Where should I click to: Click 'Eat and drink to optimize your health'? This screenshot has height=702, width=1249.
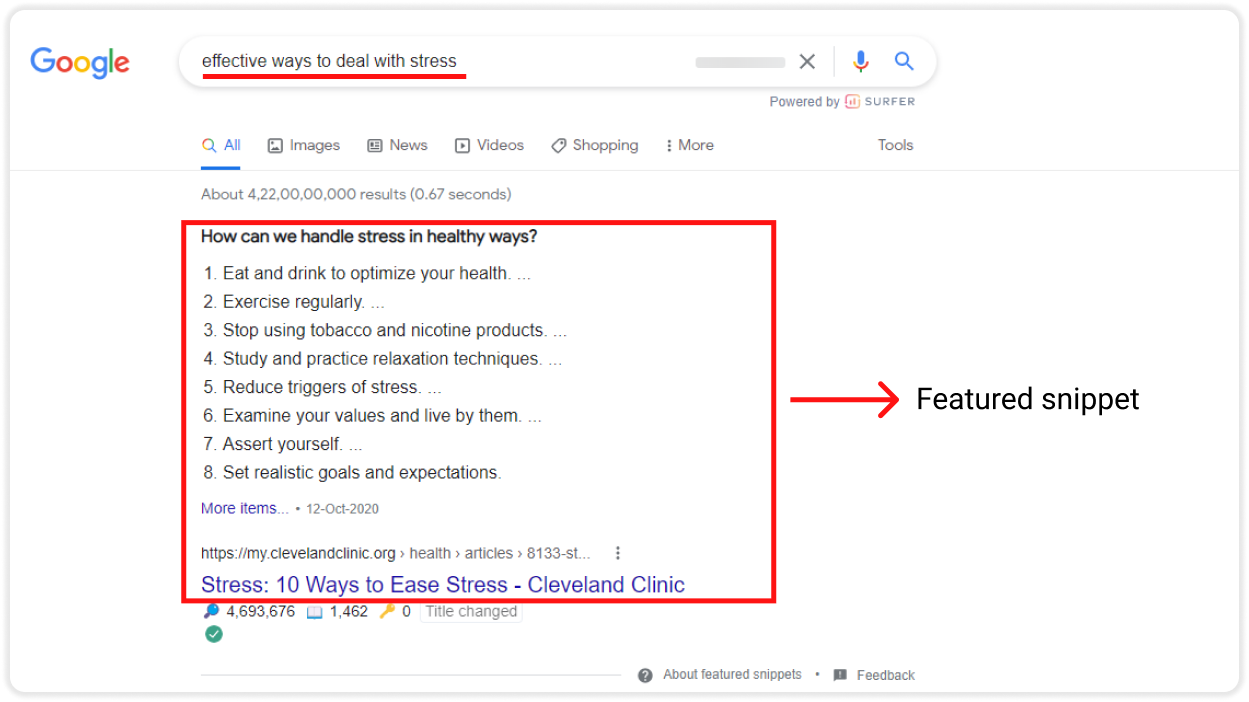point(366,273)
